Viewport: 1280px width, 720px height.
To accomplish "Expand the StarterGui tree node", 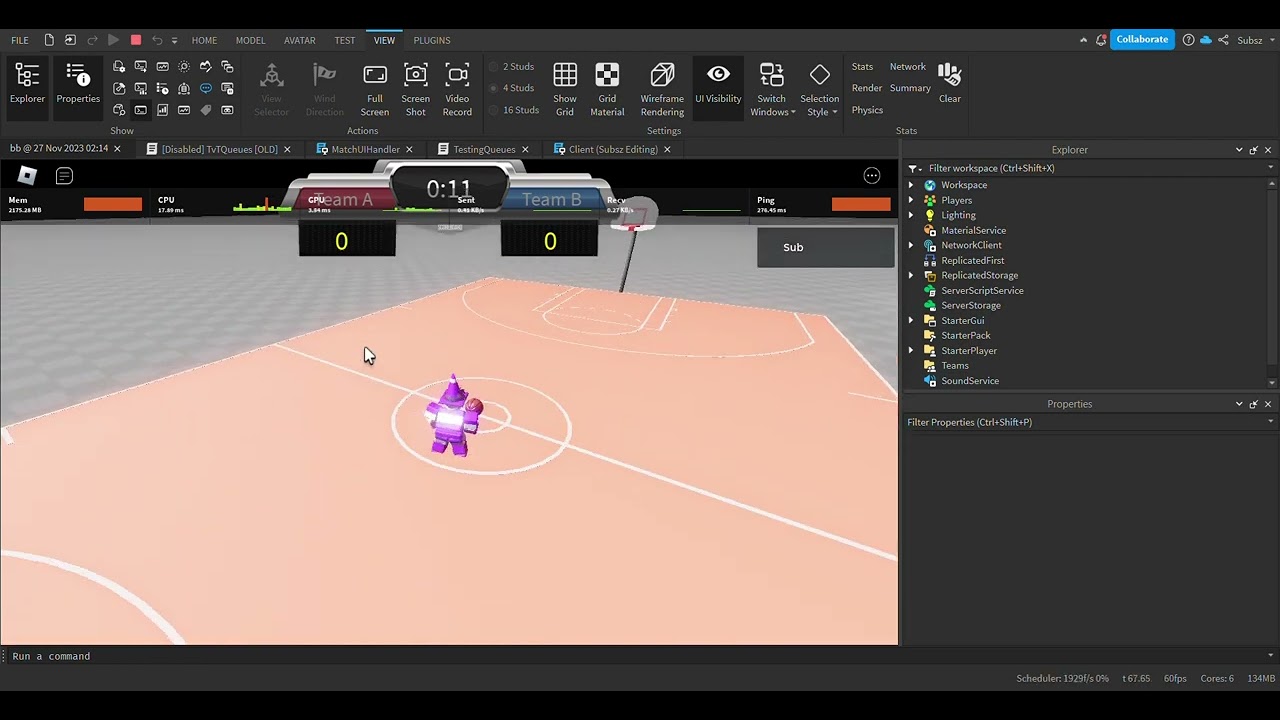I will 911,320.
